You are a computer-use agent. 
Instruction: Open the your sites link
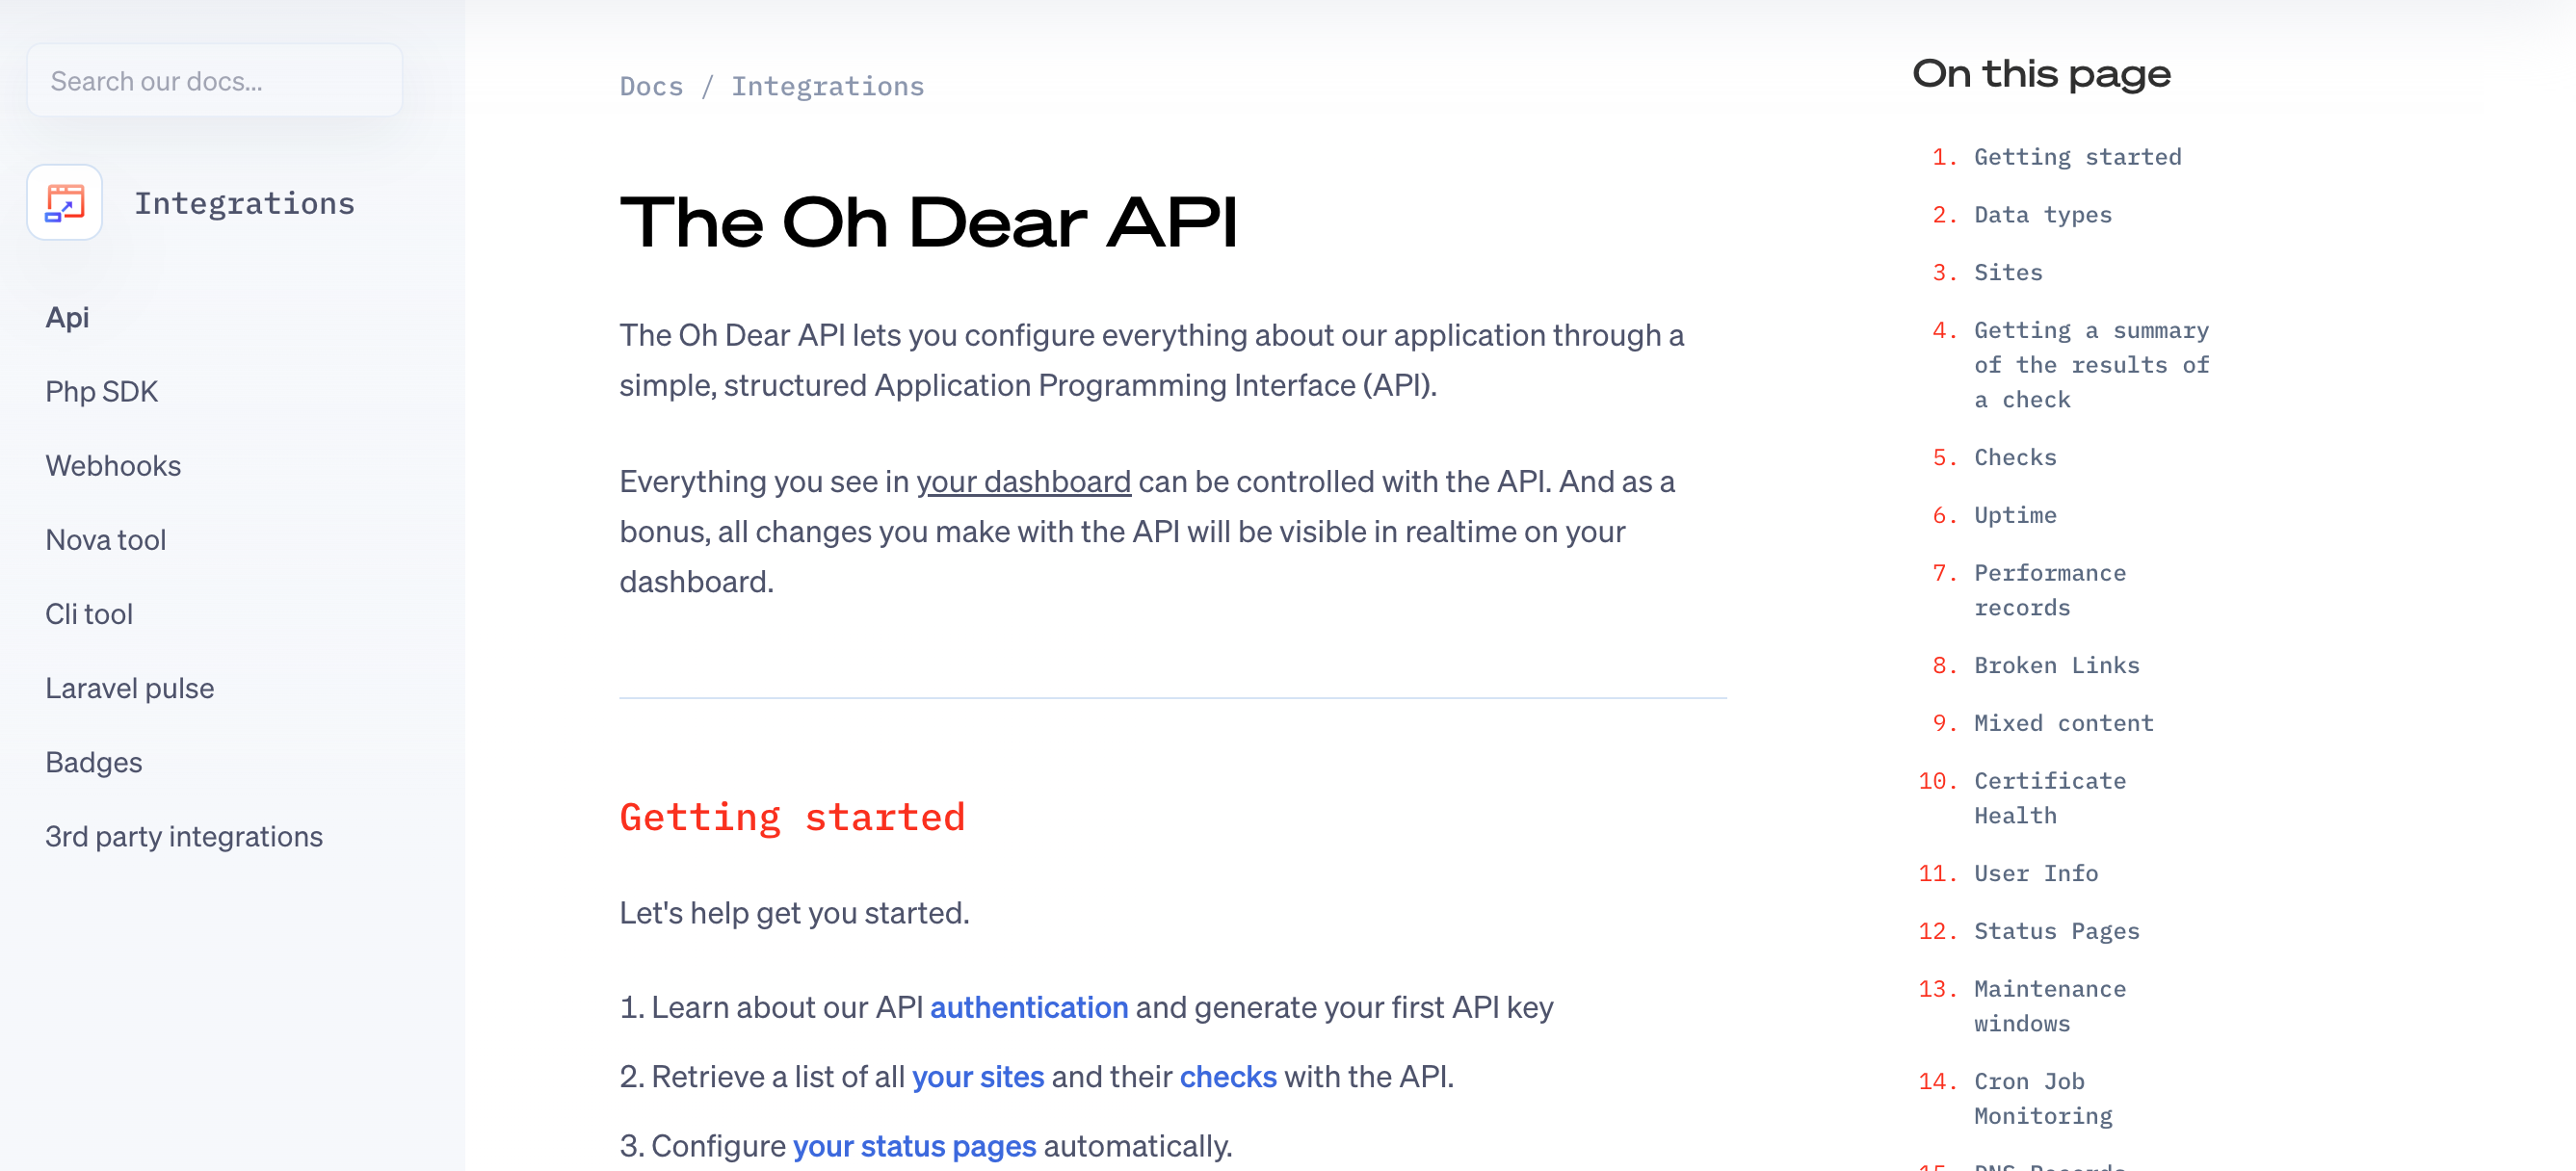pyautogui.click(x=977, y=1076)
